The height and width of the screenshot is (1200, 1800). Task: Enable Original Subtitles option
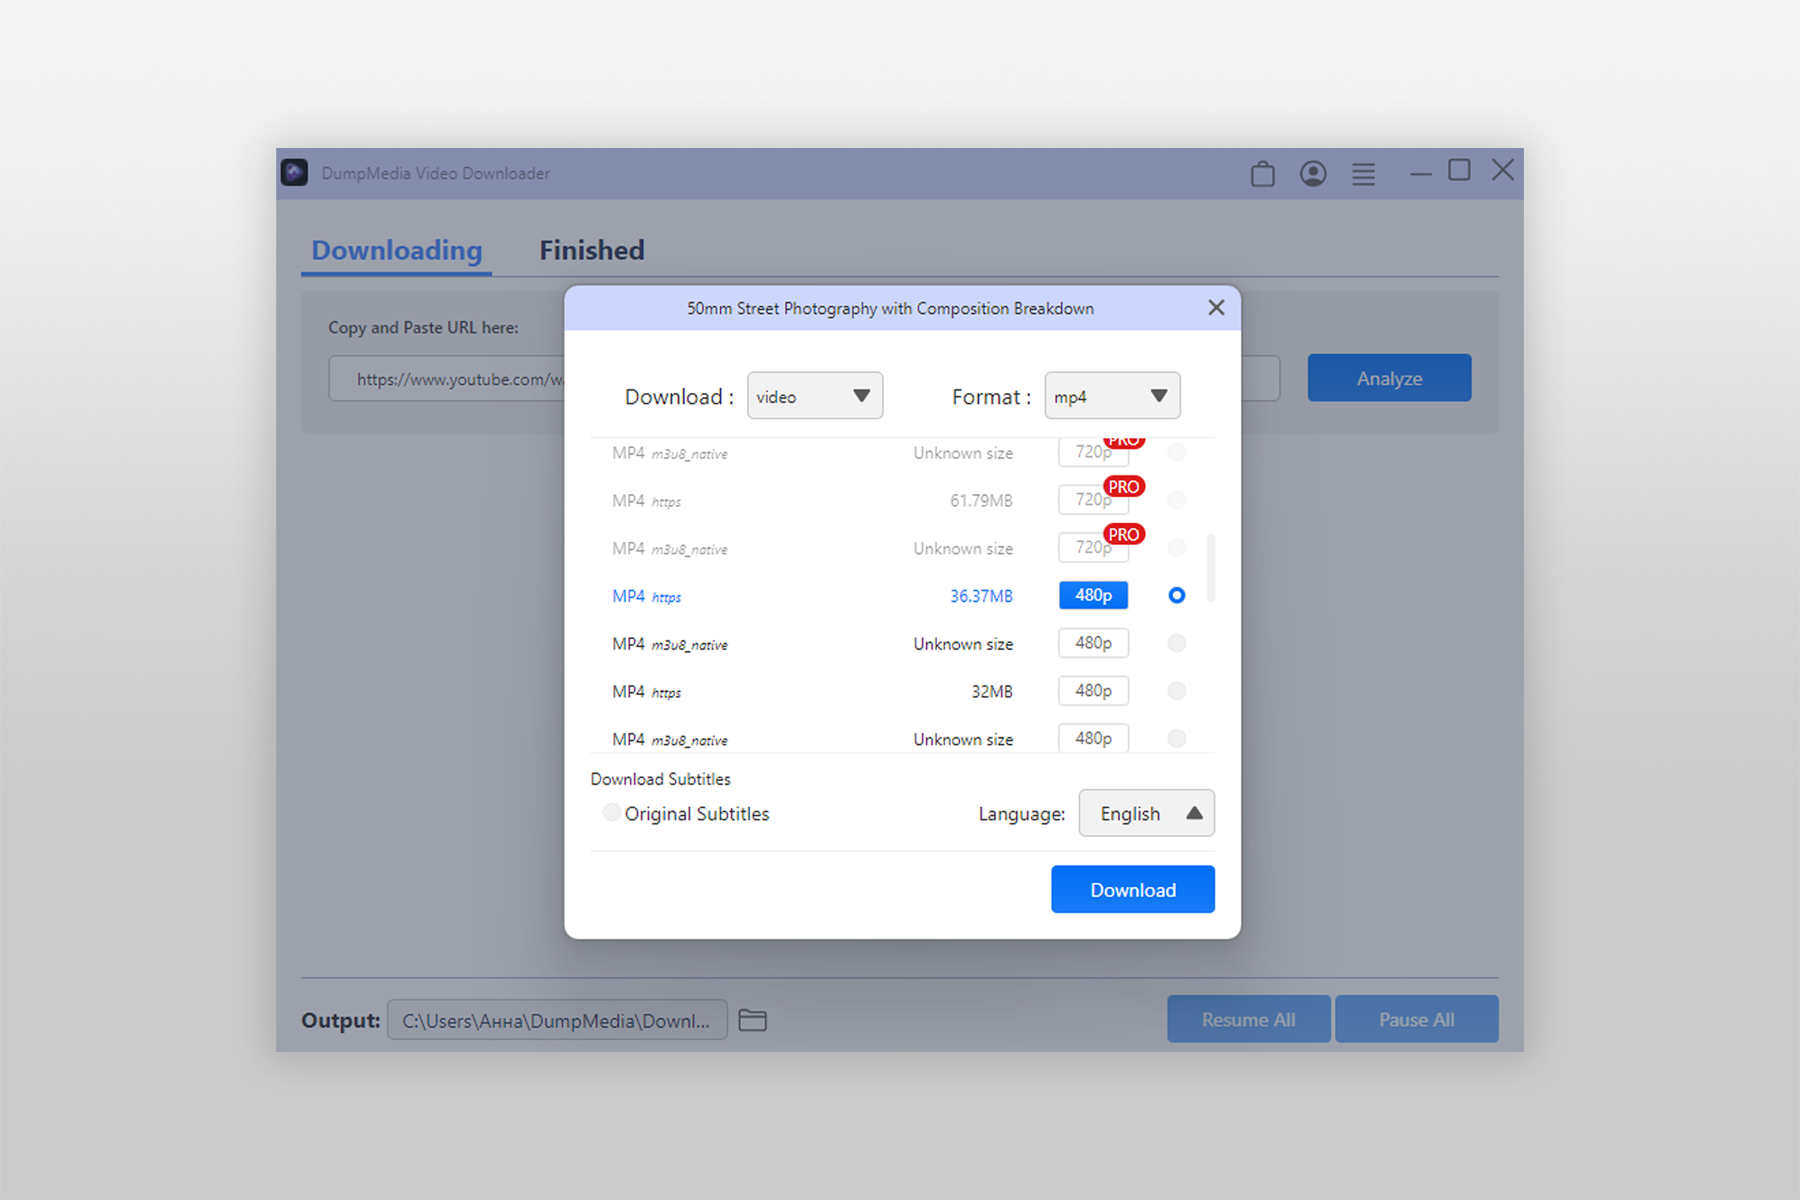[x=611, y=813]
